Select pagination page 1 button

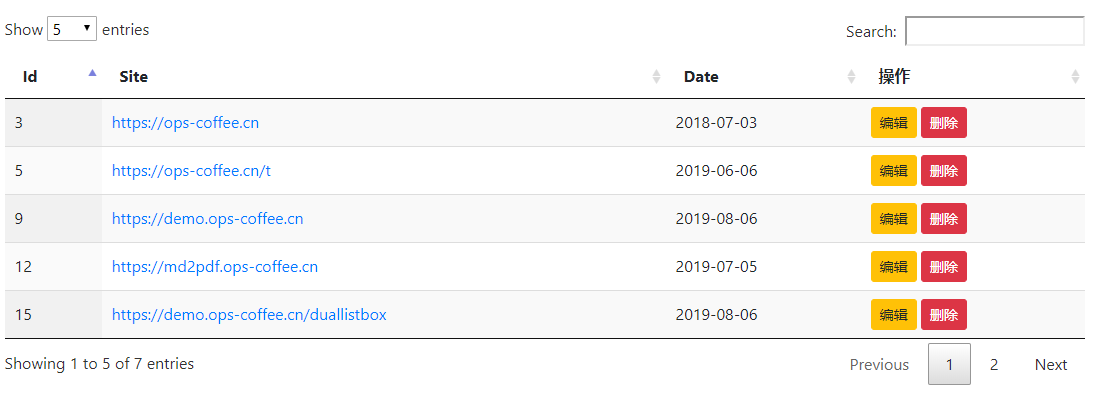click(x=949, y=364)
